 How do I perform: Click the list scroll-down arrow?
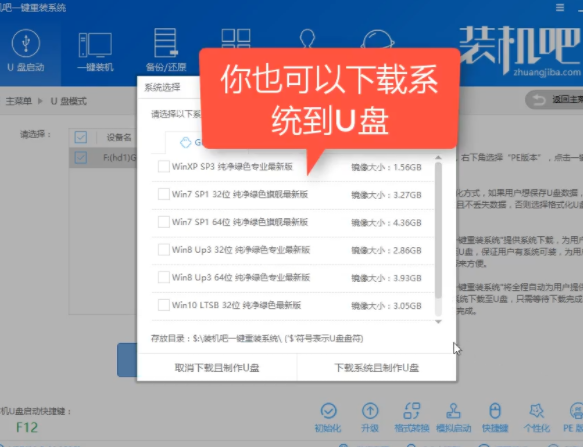pos(438,322)
